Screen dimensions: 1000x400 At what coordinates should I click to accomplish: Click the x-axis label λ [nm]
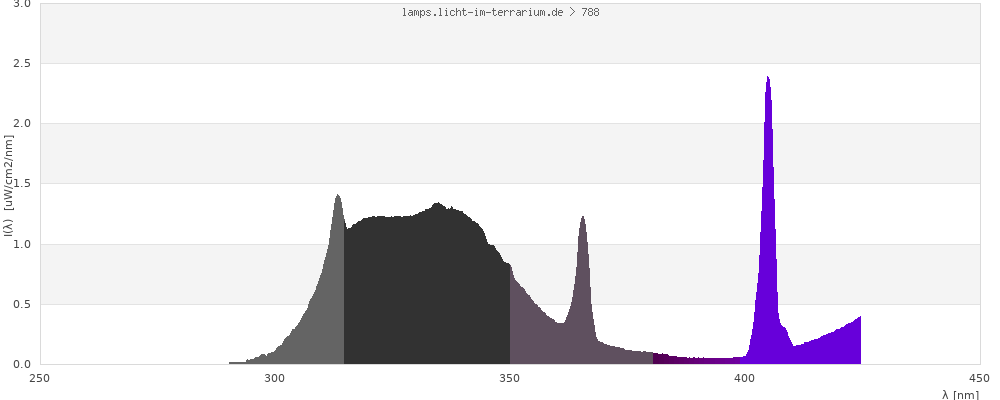960,394
